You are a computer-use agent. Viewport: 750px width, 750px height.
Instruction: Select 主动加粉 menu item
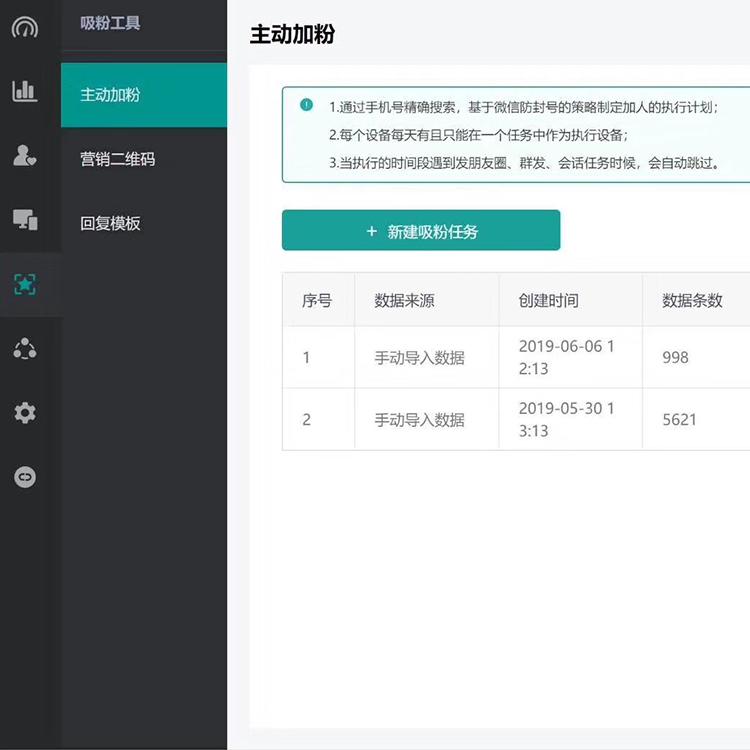[144, 95]
